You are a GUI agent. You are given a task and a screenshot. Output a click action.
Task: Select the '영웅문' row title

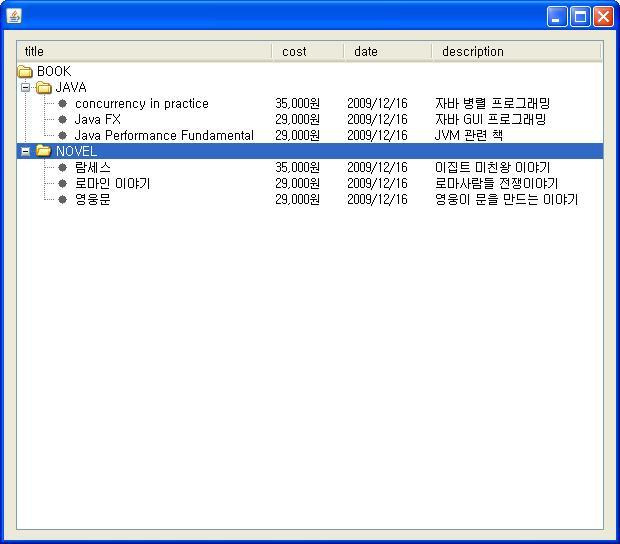tap(93, 199)
